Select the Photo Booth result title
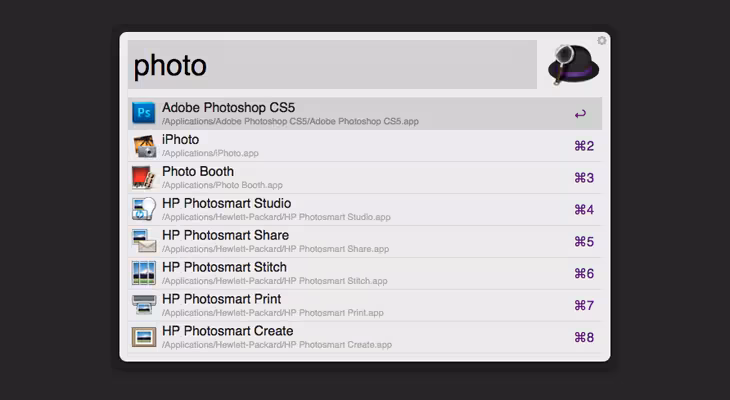This screenshot has height=400, width=730. [x=198, y=171]
